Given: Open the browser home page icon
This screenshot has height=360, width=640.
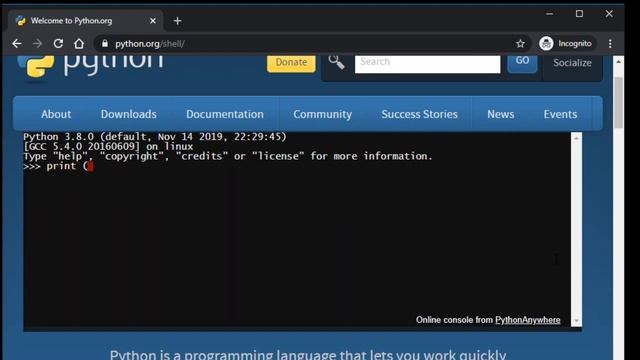Looking at the screenshot, I should (79, 43).
